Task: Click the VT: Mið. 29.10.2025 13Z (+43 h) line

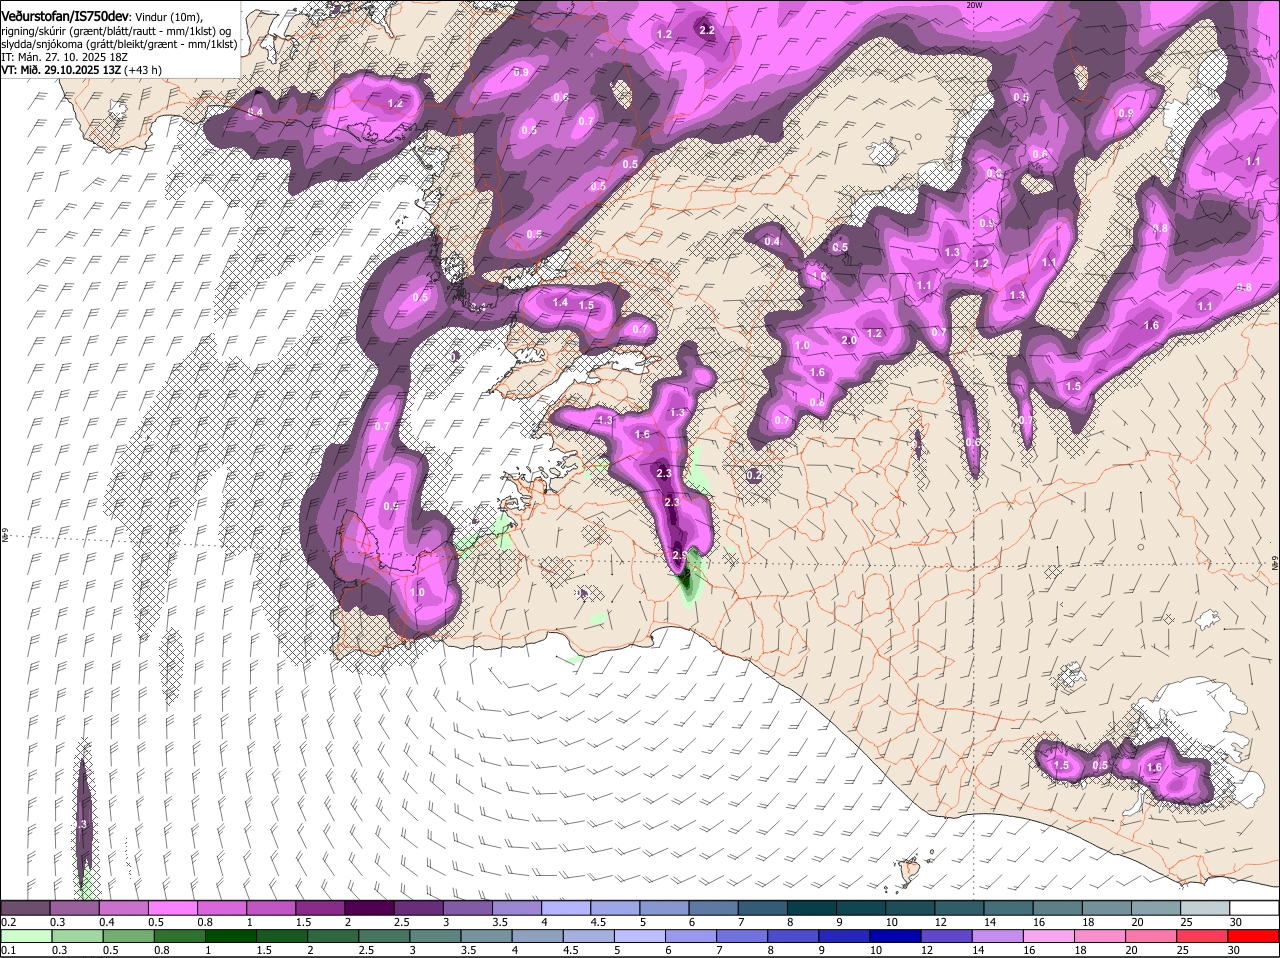Action: tap(81, 70)
